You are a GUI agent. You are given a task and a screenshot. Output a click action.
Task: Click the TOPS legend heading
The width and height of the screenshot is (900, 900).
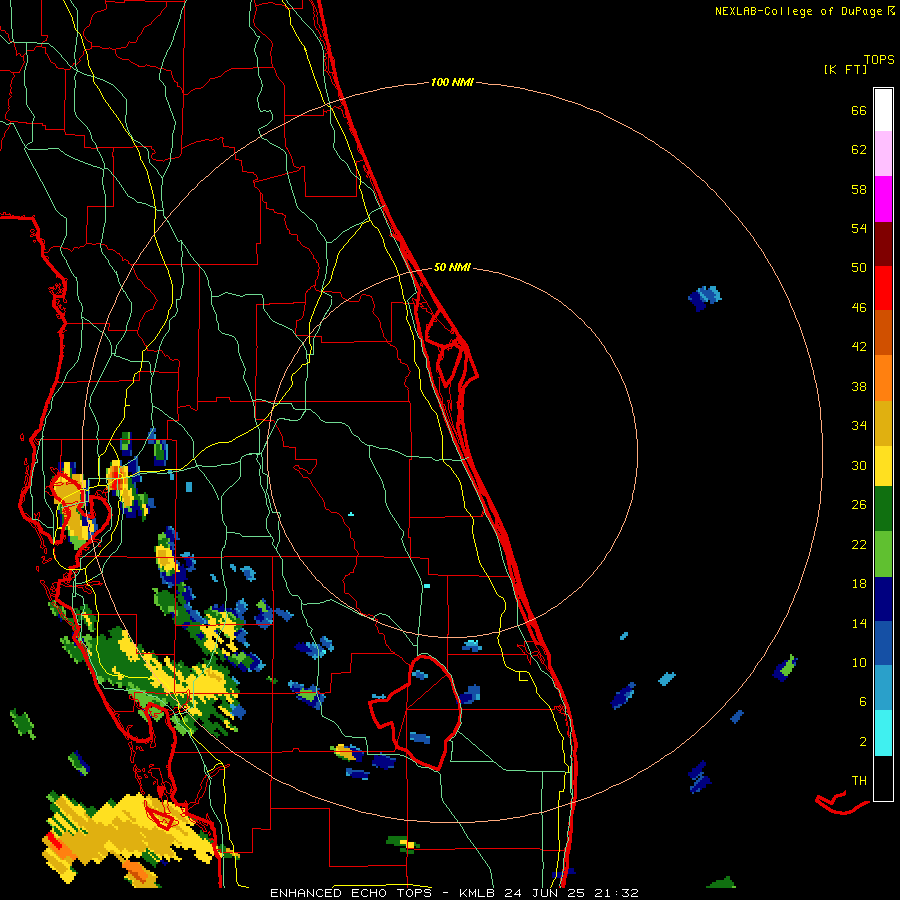[x=879, y=59]
